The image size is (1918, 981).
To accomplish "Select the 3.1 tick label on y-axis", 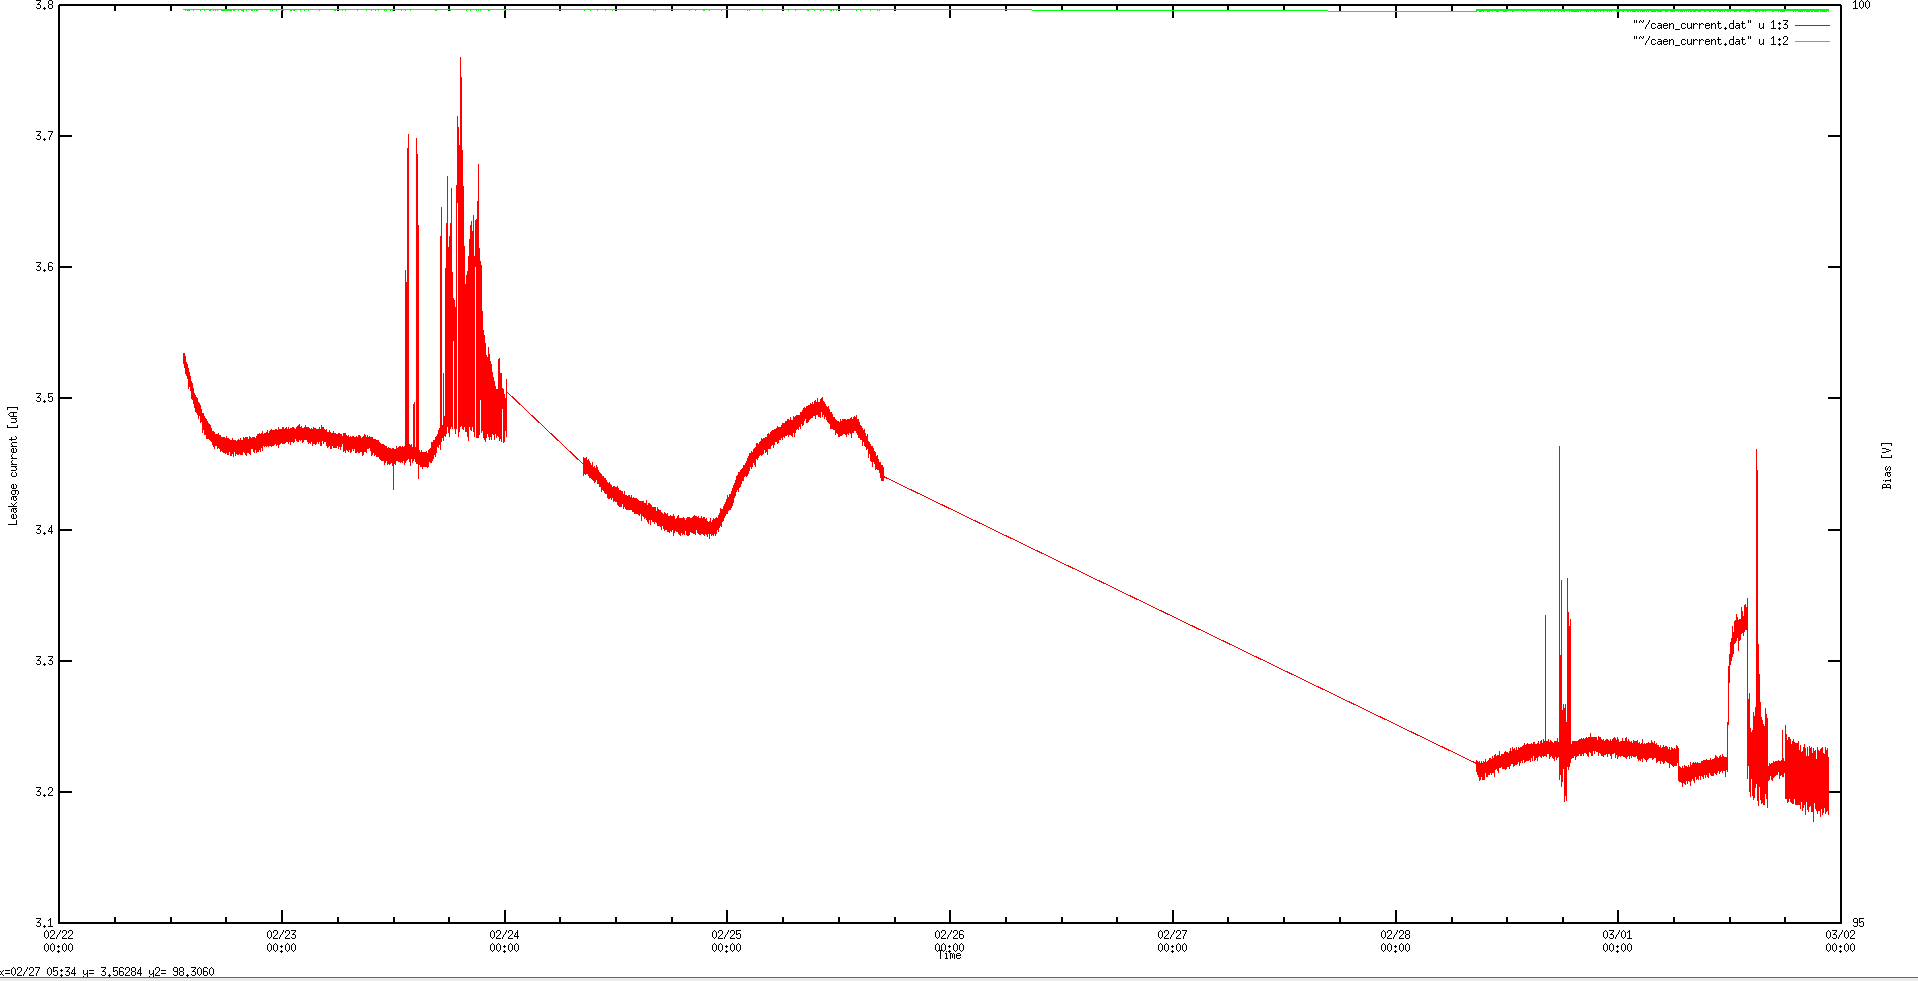I will click(x=45, y=923).
